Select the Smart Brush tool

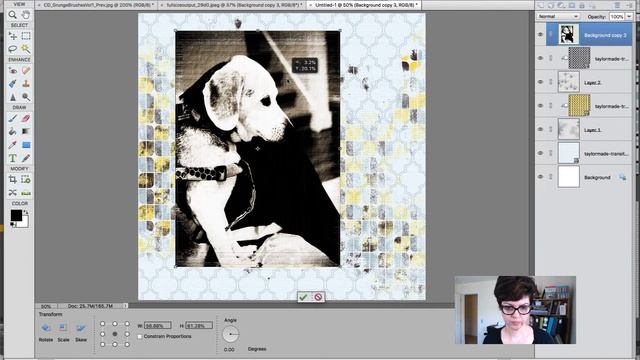(13, 84)
